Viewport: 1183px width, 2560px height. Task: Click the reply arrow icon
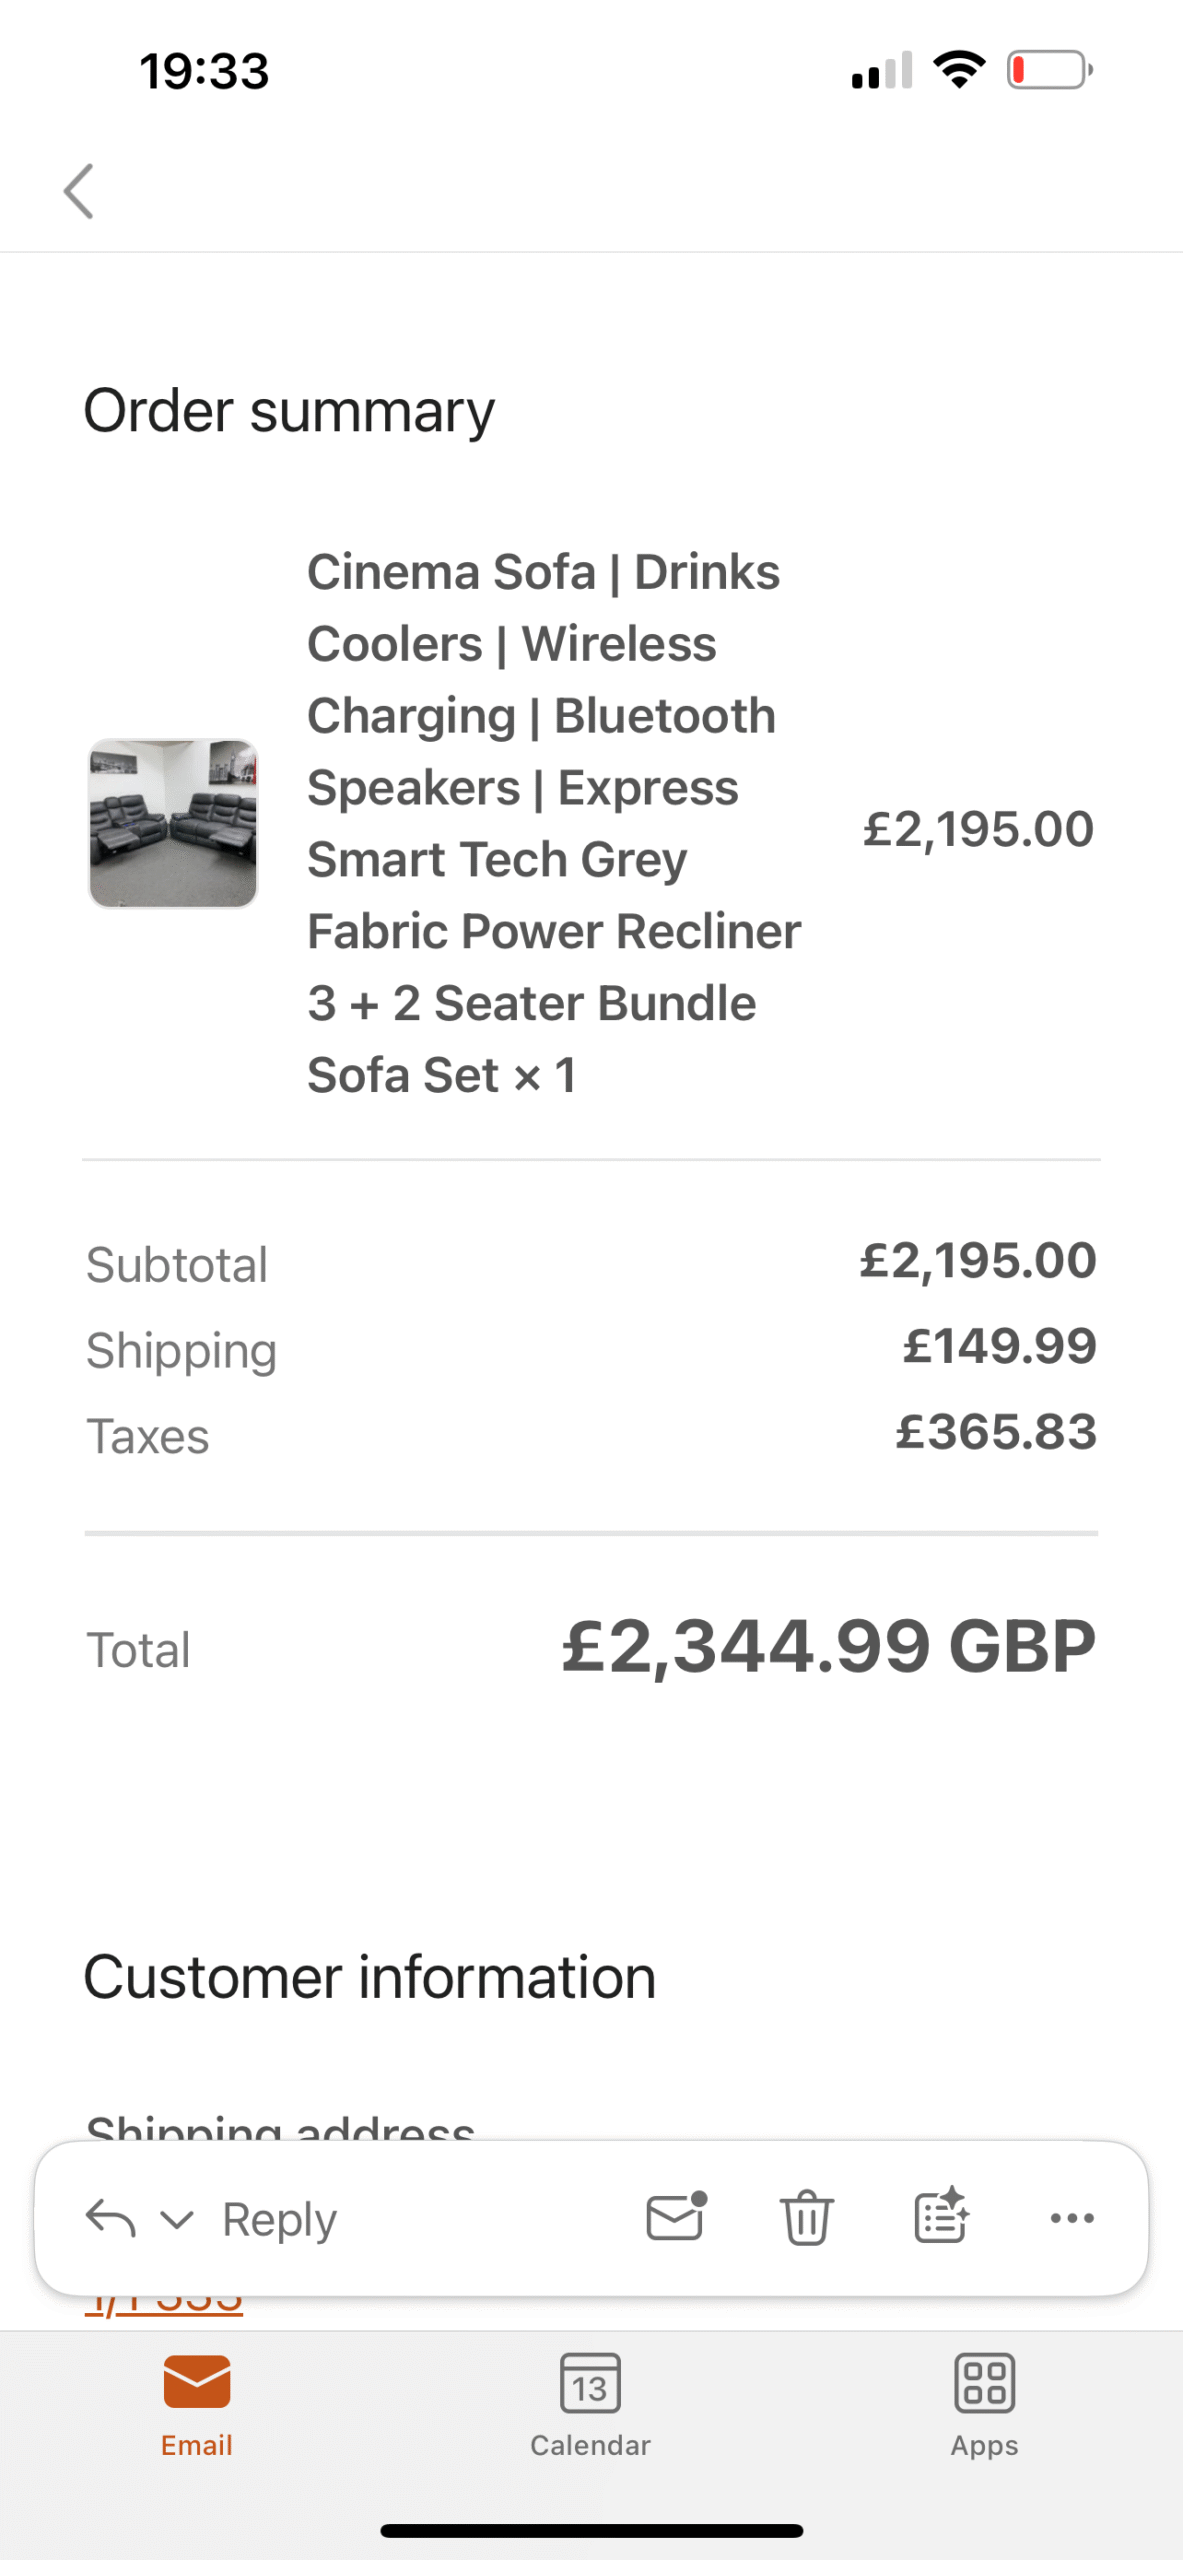click(110, 2218)
